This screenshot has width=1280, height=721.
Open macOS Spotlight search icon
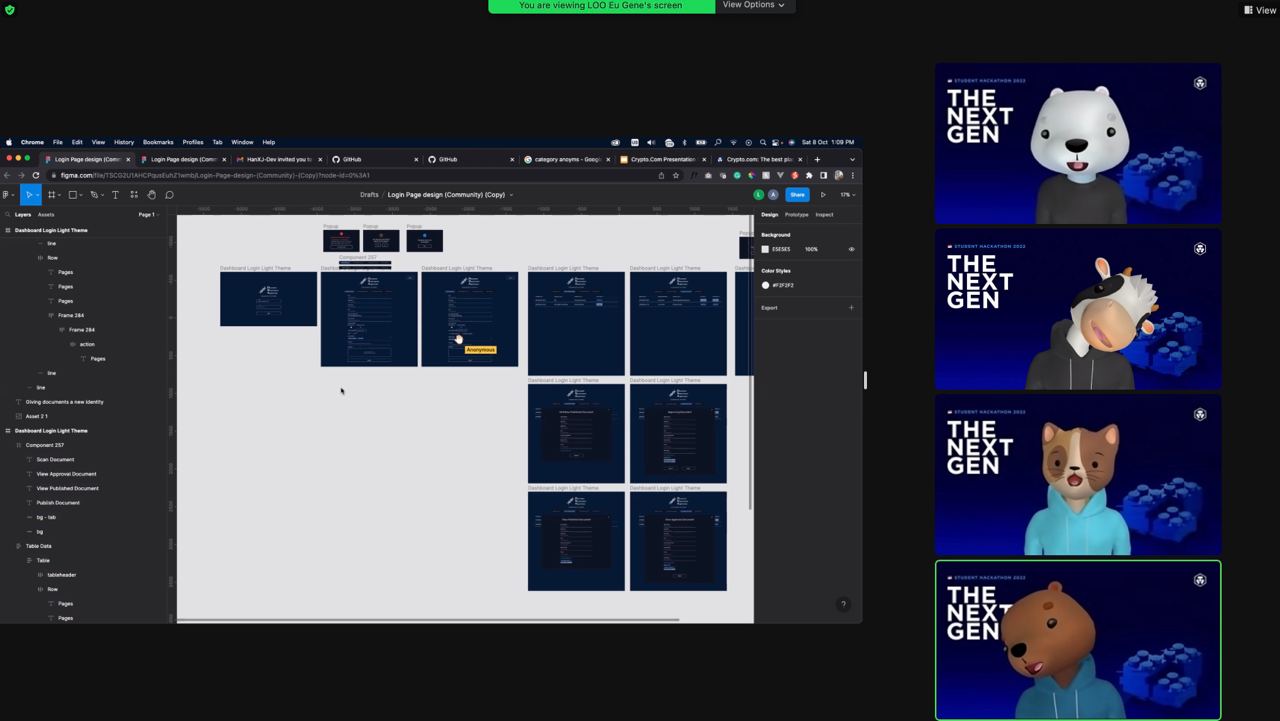[763, 142]
